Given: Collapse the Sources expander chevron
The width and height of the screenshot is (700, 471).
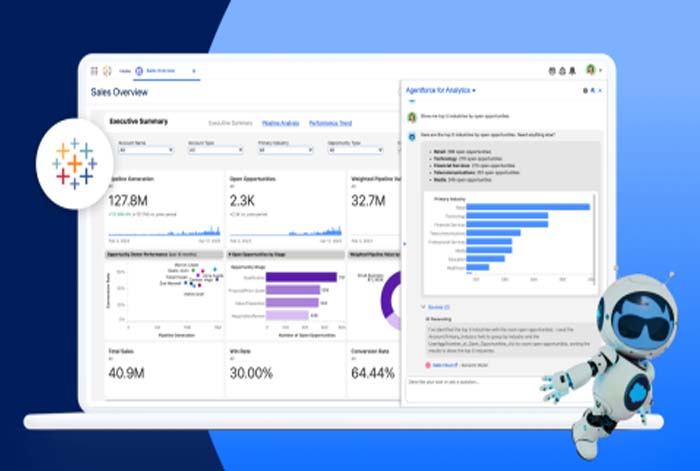Looking at the screenshot, I should [x=423, y=307].
